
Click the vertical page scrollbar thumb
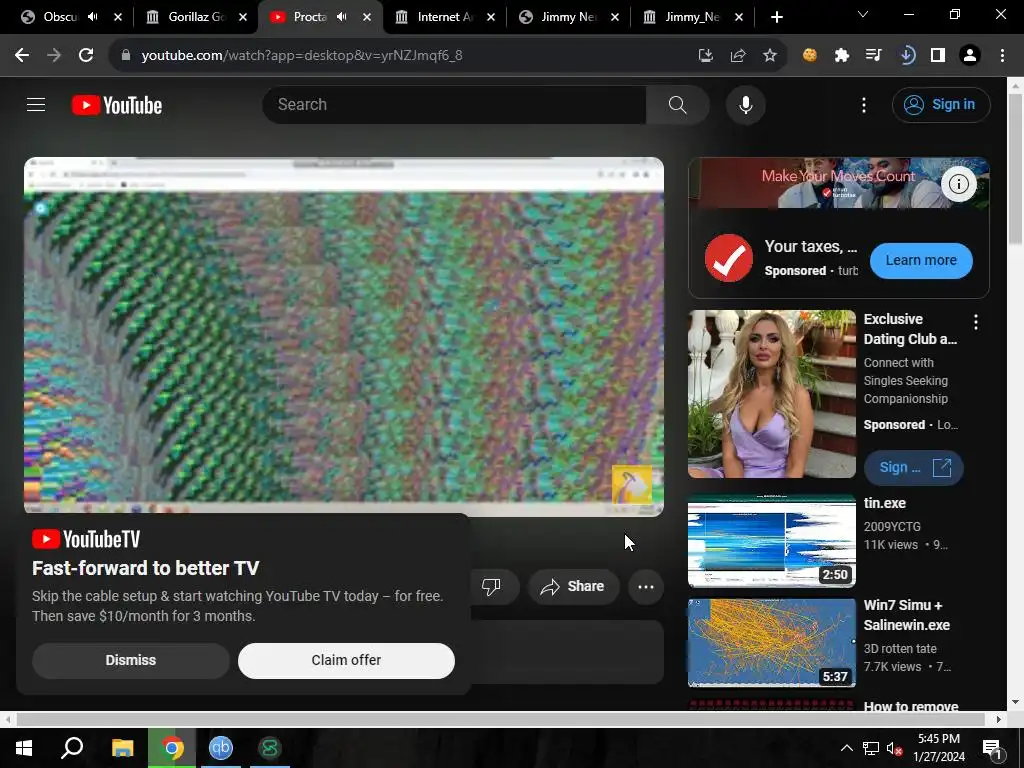click(x=1015, y=170)
